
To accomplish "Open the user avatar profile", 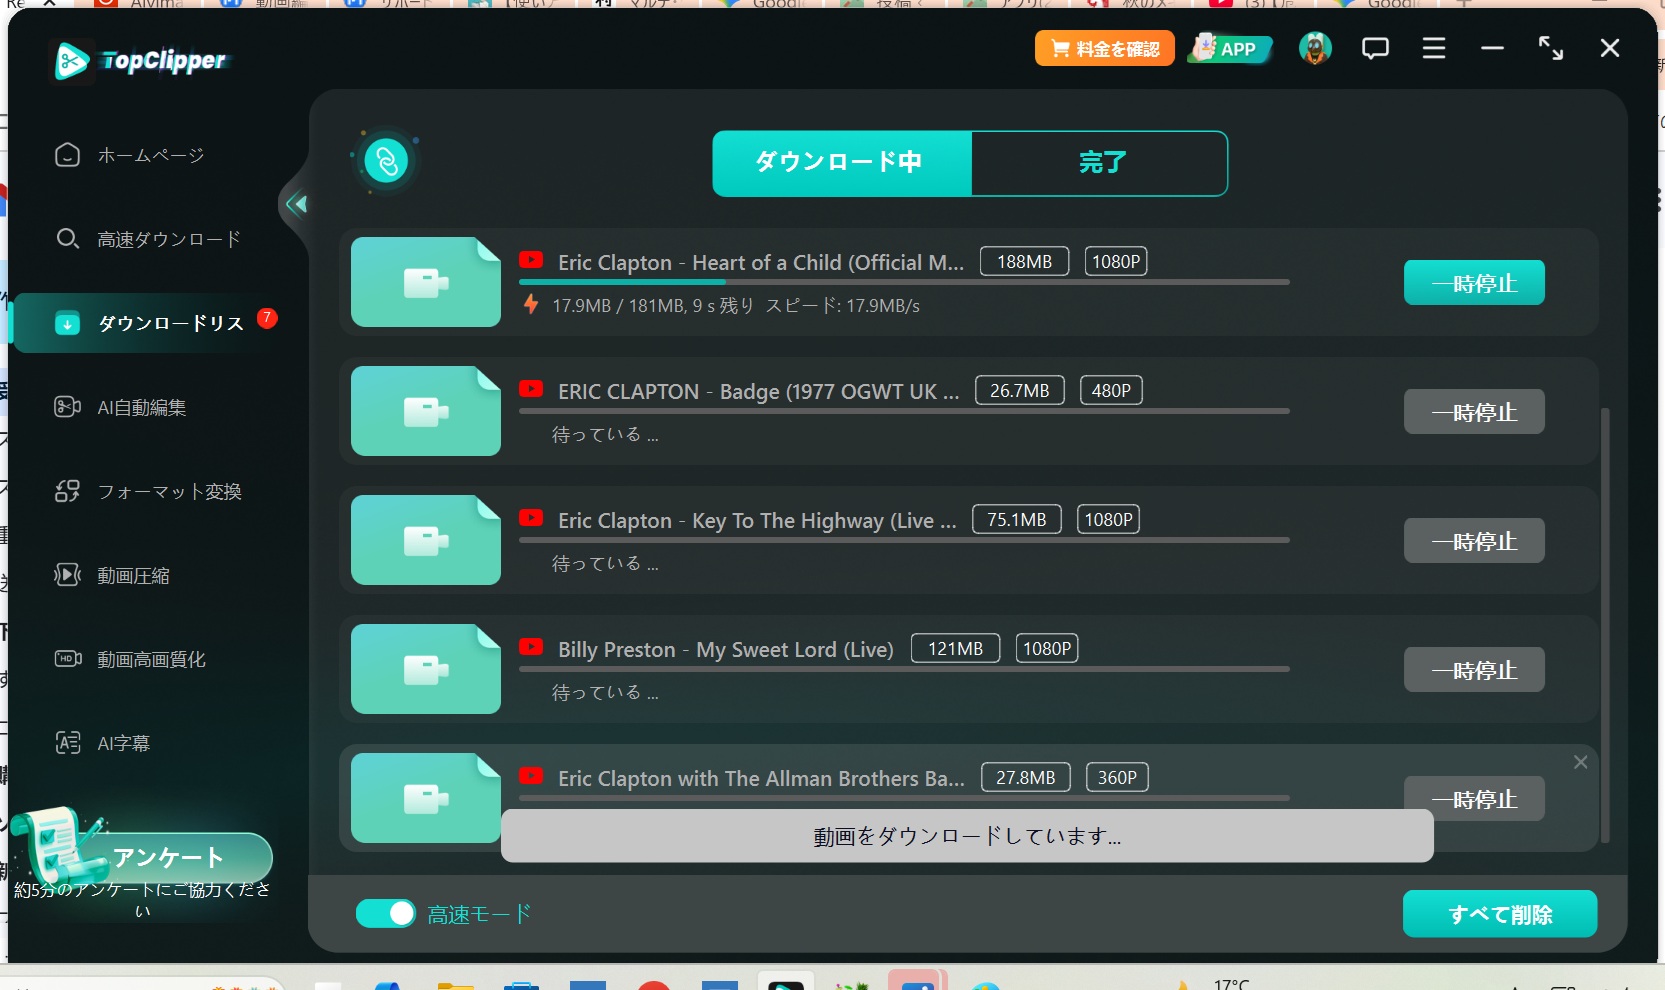I will [1314, 48].
